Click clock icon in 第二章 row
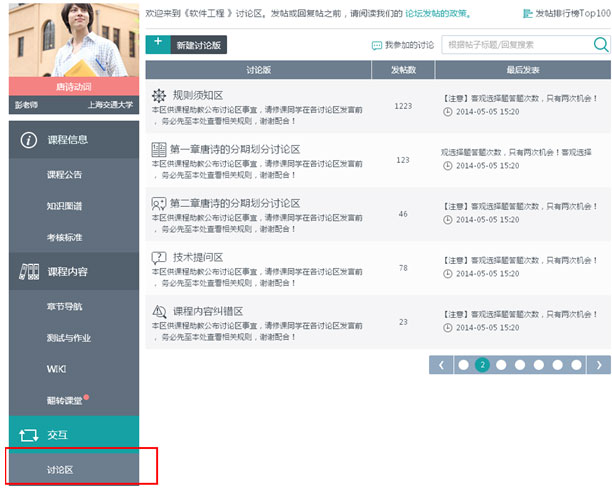612x493 pixels. (x=447, y=220)
